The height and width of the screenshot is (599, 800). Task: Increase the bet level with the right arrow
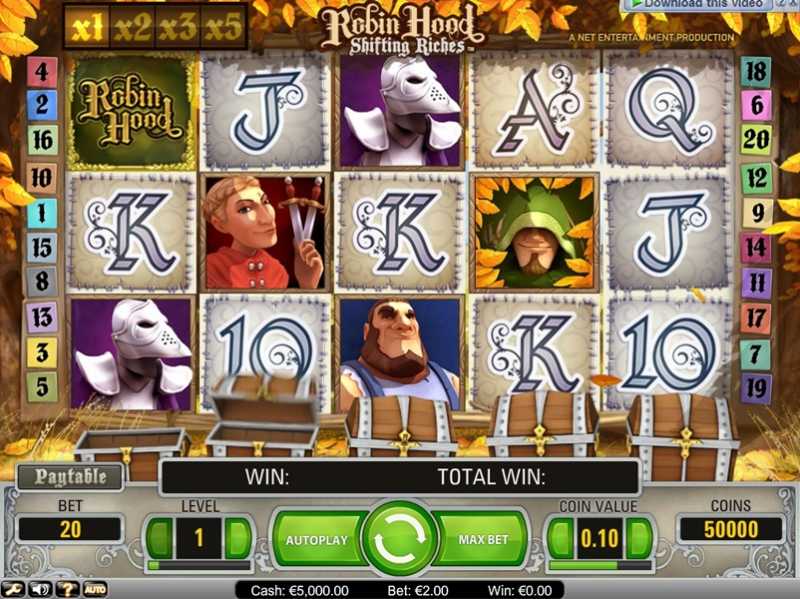pyautogui.click(x=238, y=538)
